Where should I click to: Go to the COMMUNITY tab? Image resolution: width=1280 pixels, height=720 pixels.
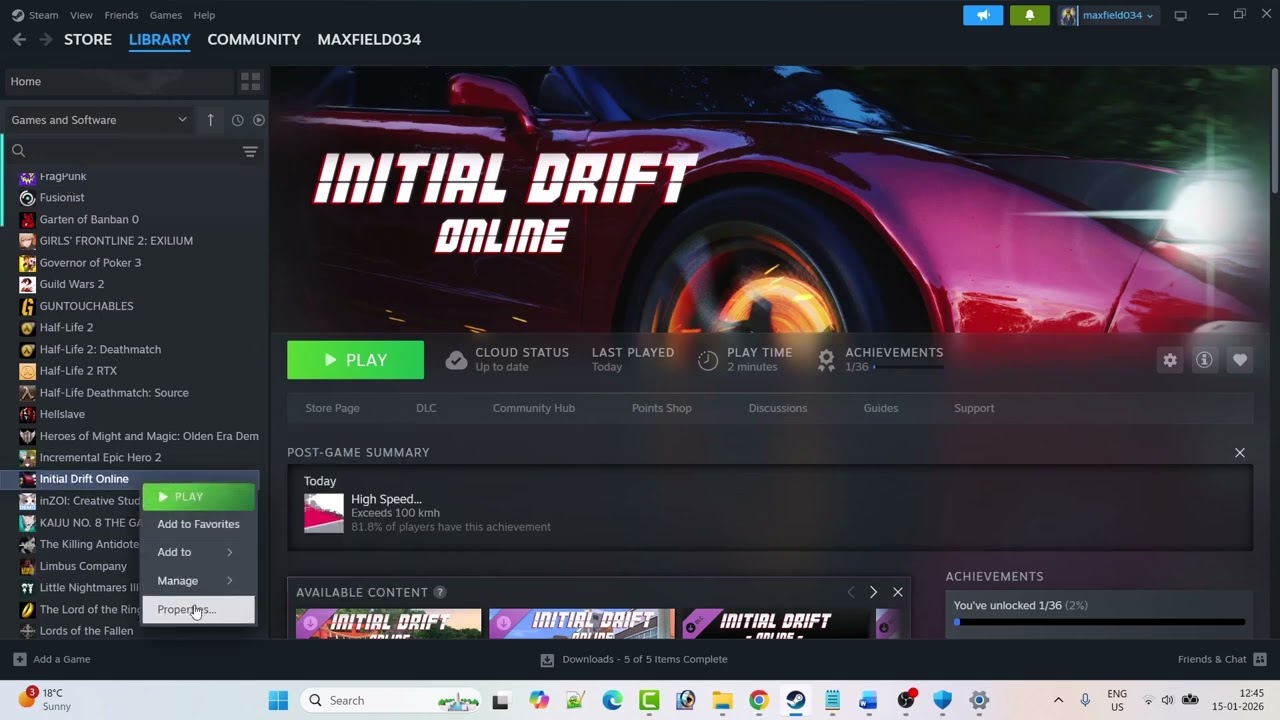(x=254, y=39)
